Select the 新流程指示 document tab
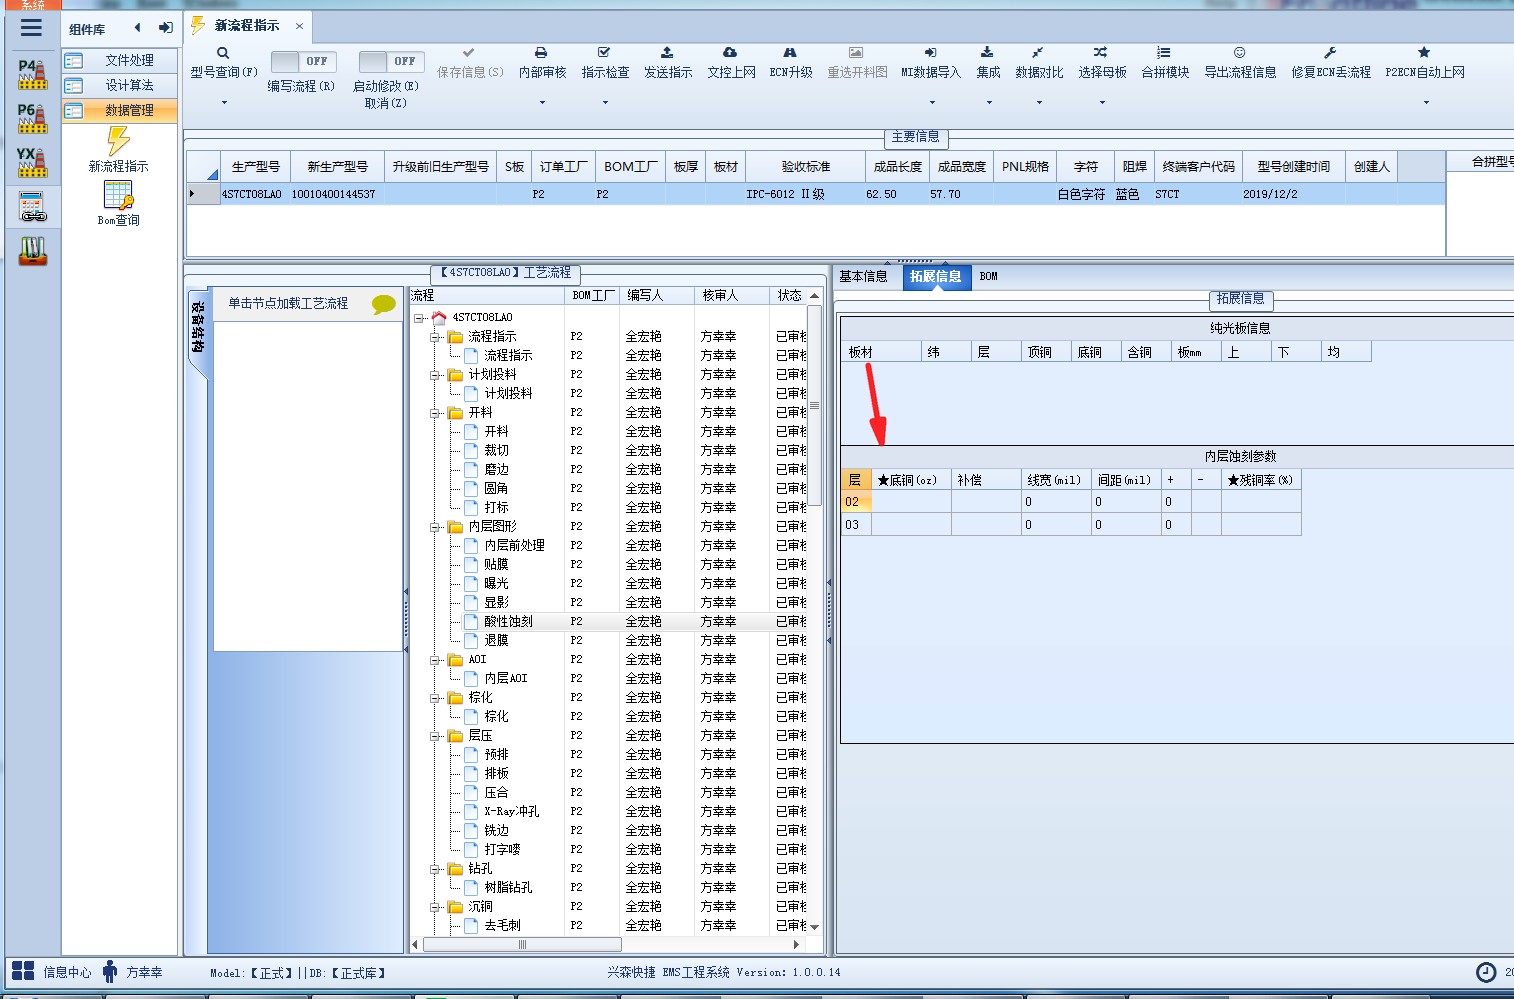This screenshot has width=1514, height=999. (x=247, y=25)
